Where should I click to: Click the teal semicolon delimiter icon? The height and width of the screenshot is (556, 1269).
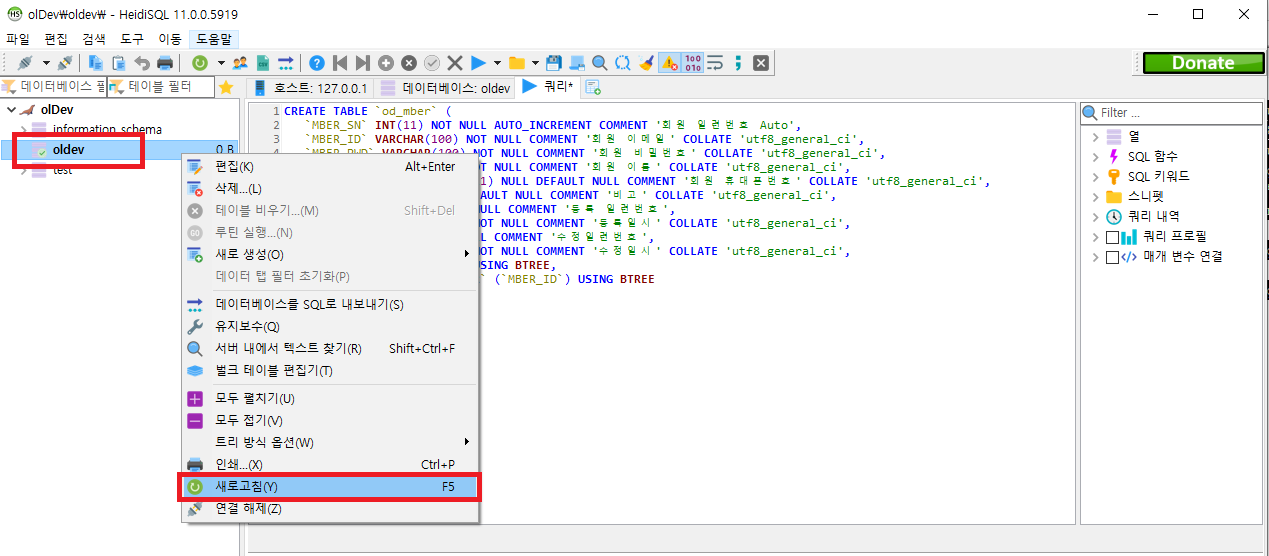click(738, 62)
